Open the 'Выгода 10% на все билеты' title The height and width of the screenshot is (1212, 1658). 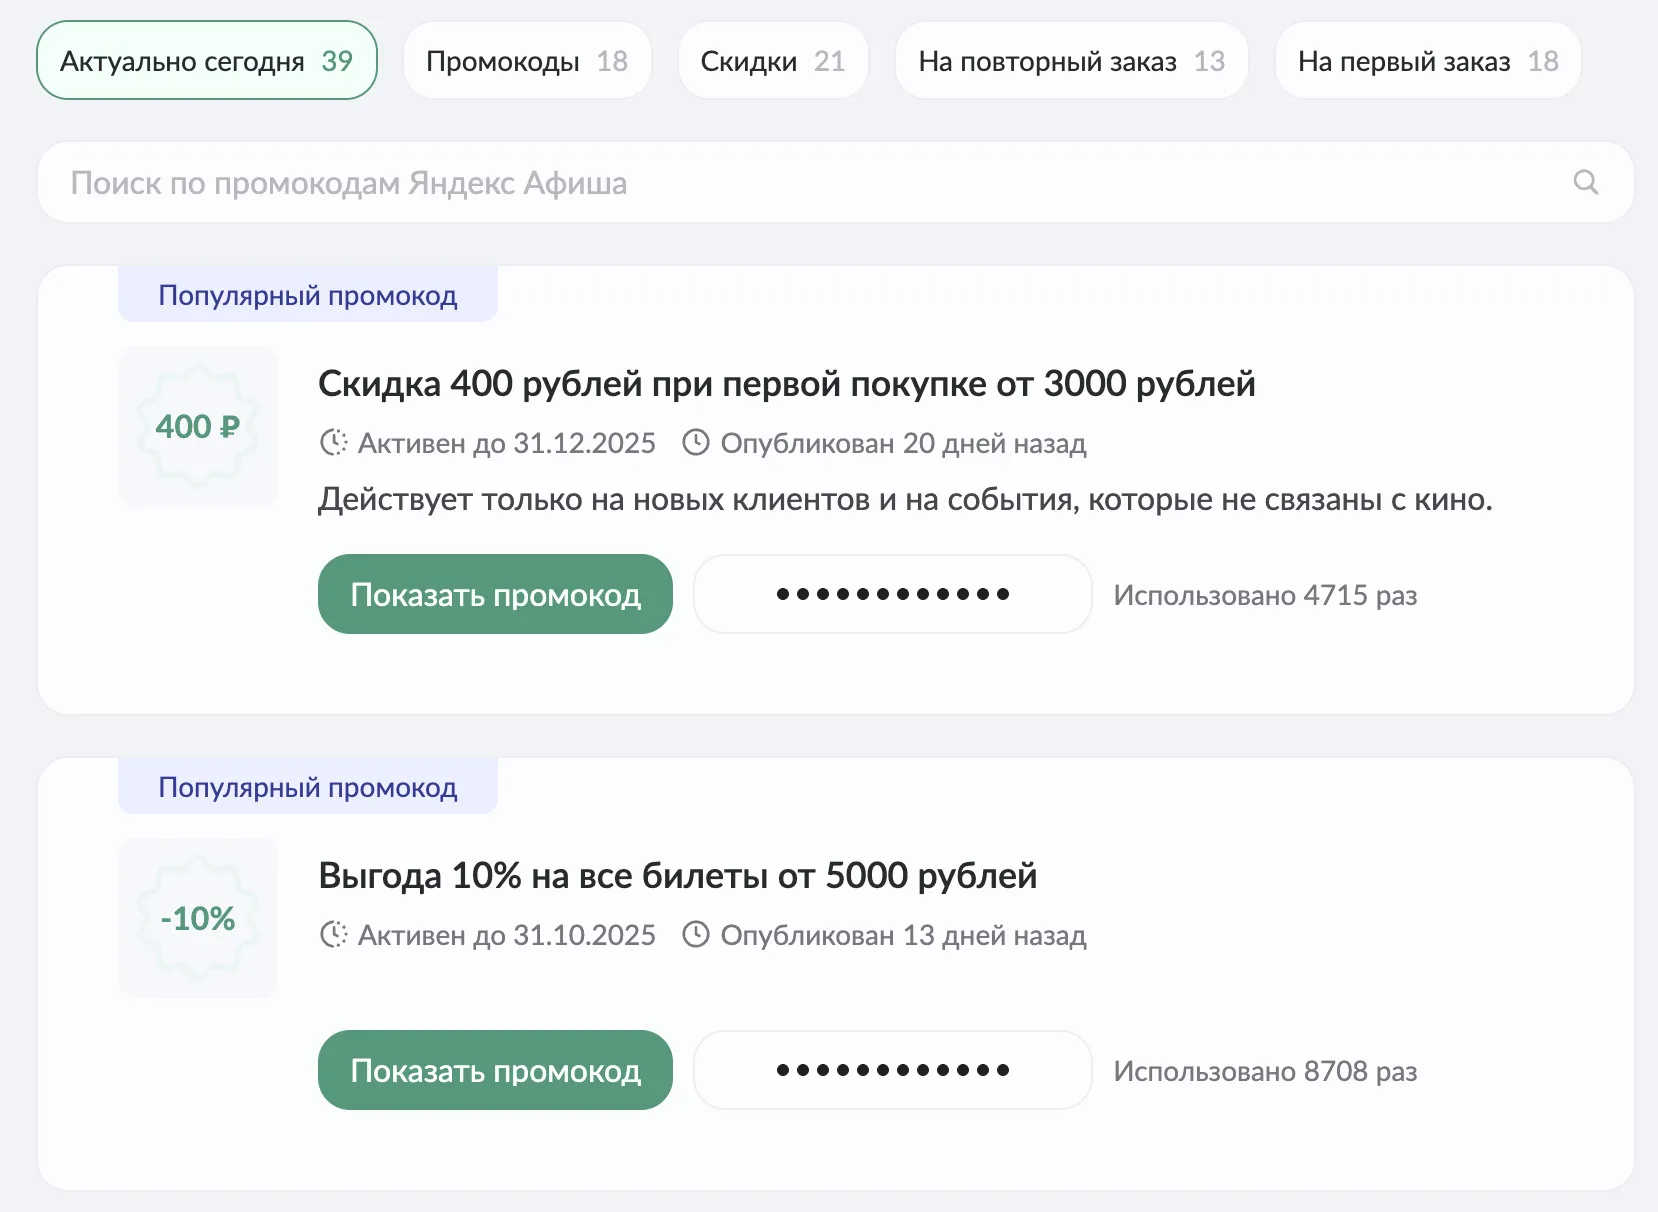pyautogui.click(x=677, y=876)
